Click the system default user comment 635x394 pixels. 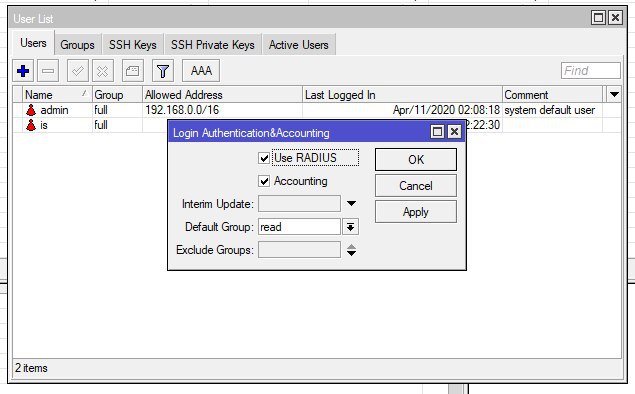pyautogui.click(x=550, y=110)
